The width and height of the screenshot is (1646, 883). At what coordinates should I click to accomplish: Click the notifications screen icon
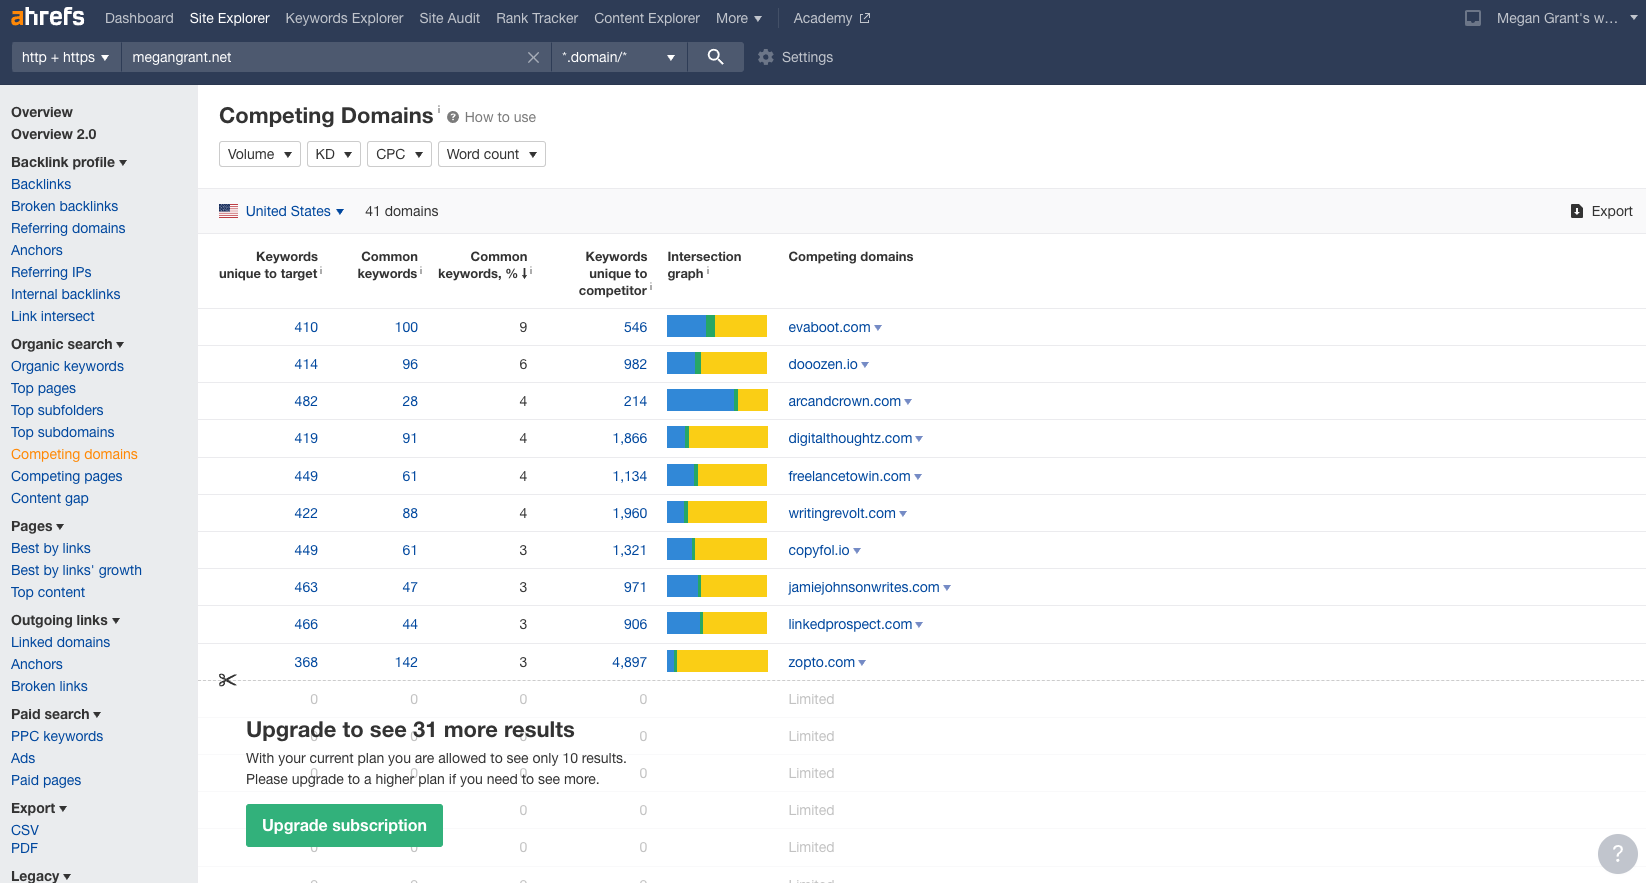1472,18
